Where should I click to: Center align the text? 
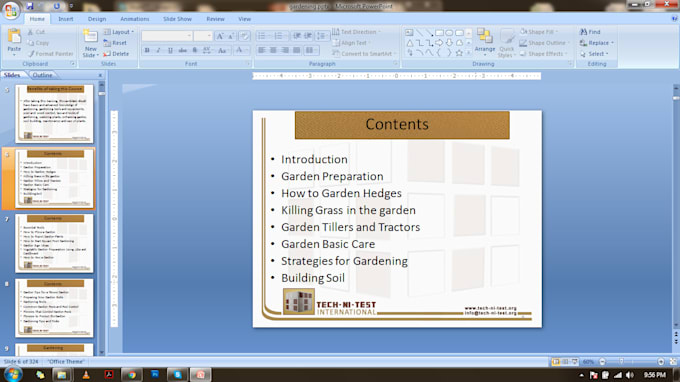pyautogui.click(x=273, y=50)
